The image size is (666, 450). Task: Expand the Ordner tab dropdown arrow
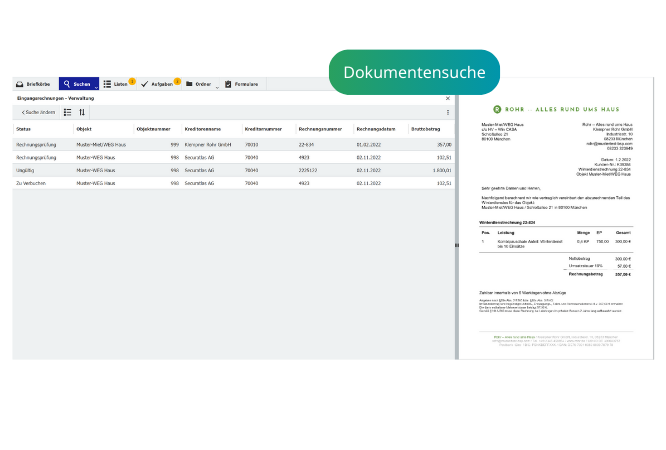coord(217,88)
